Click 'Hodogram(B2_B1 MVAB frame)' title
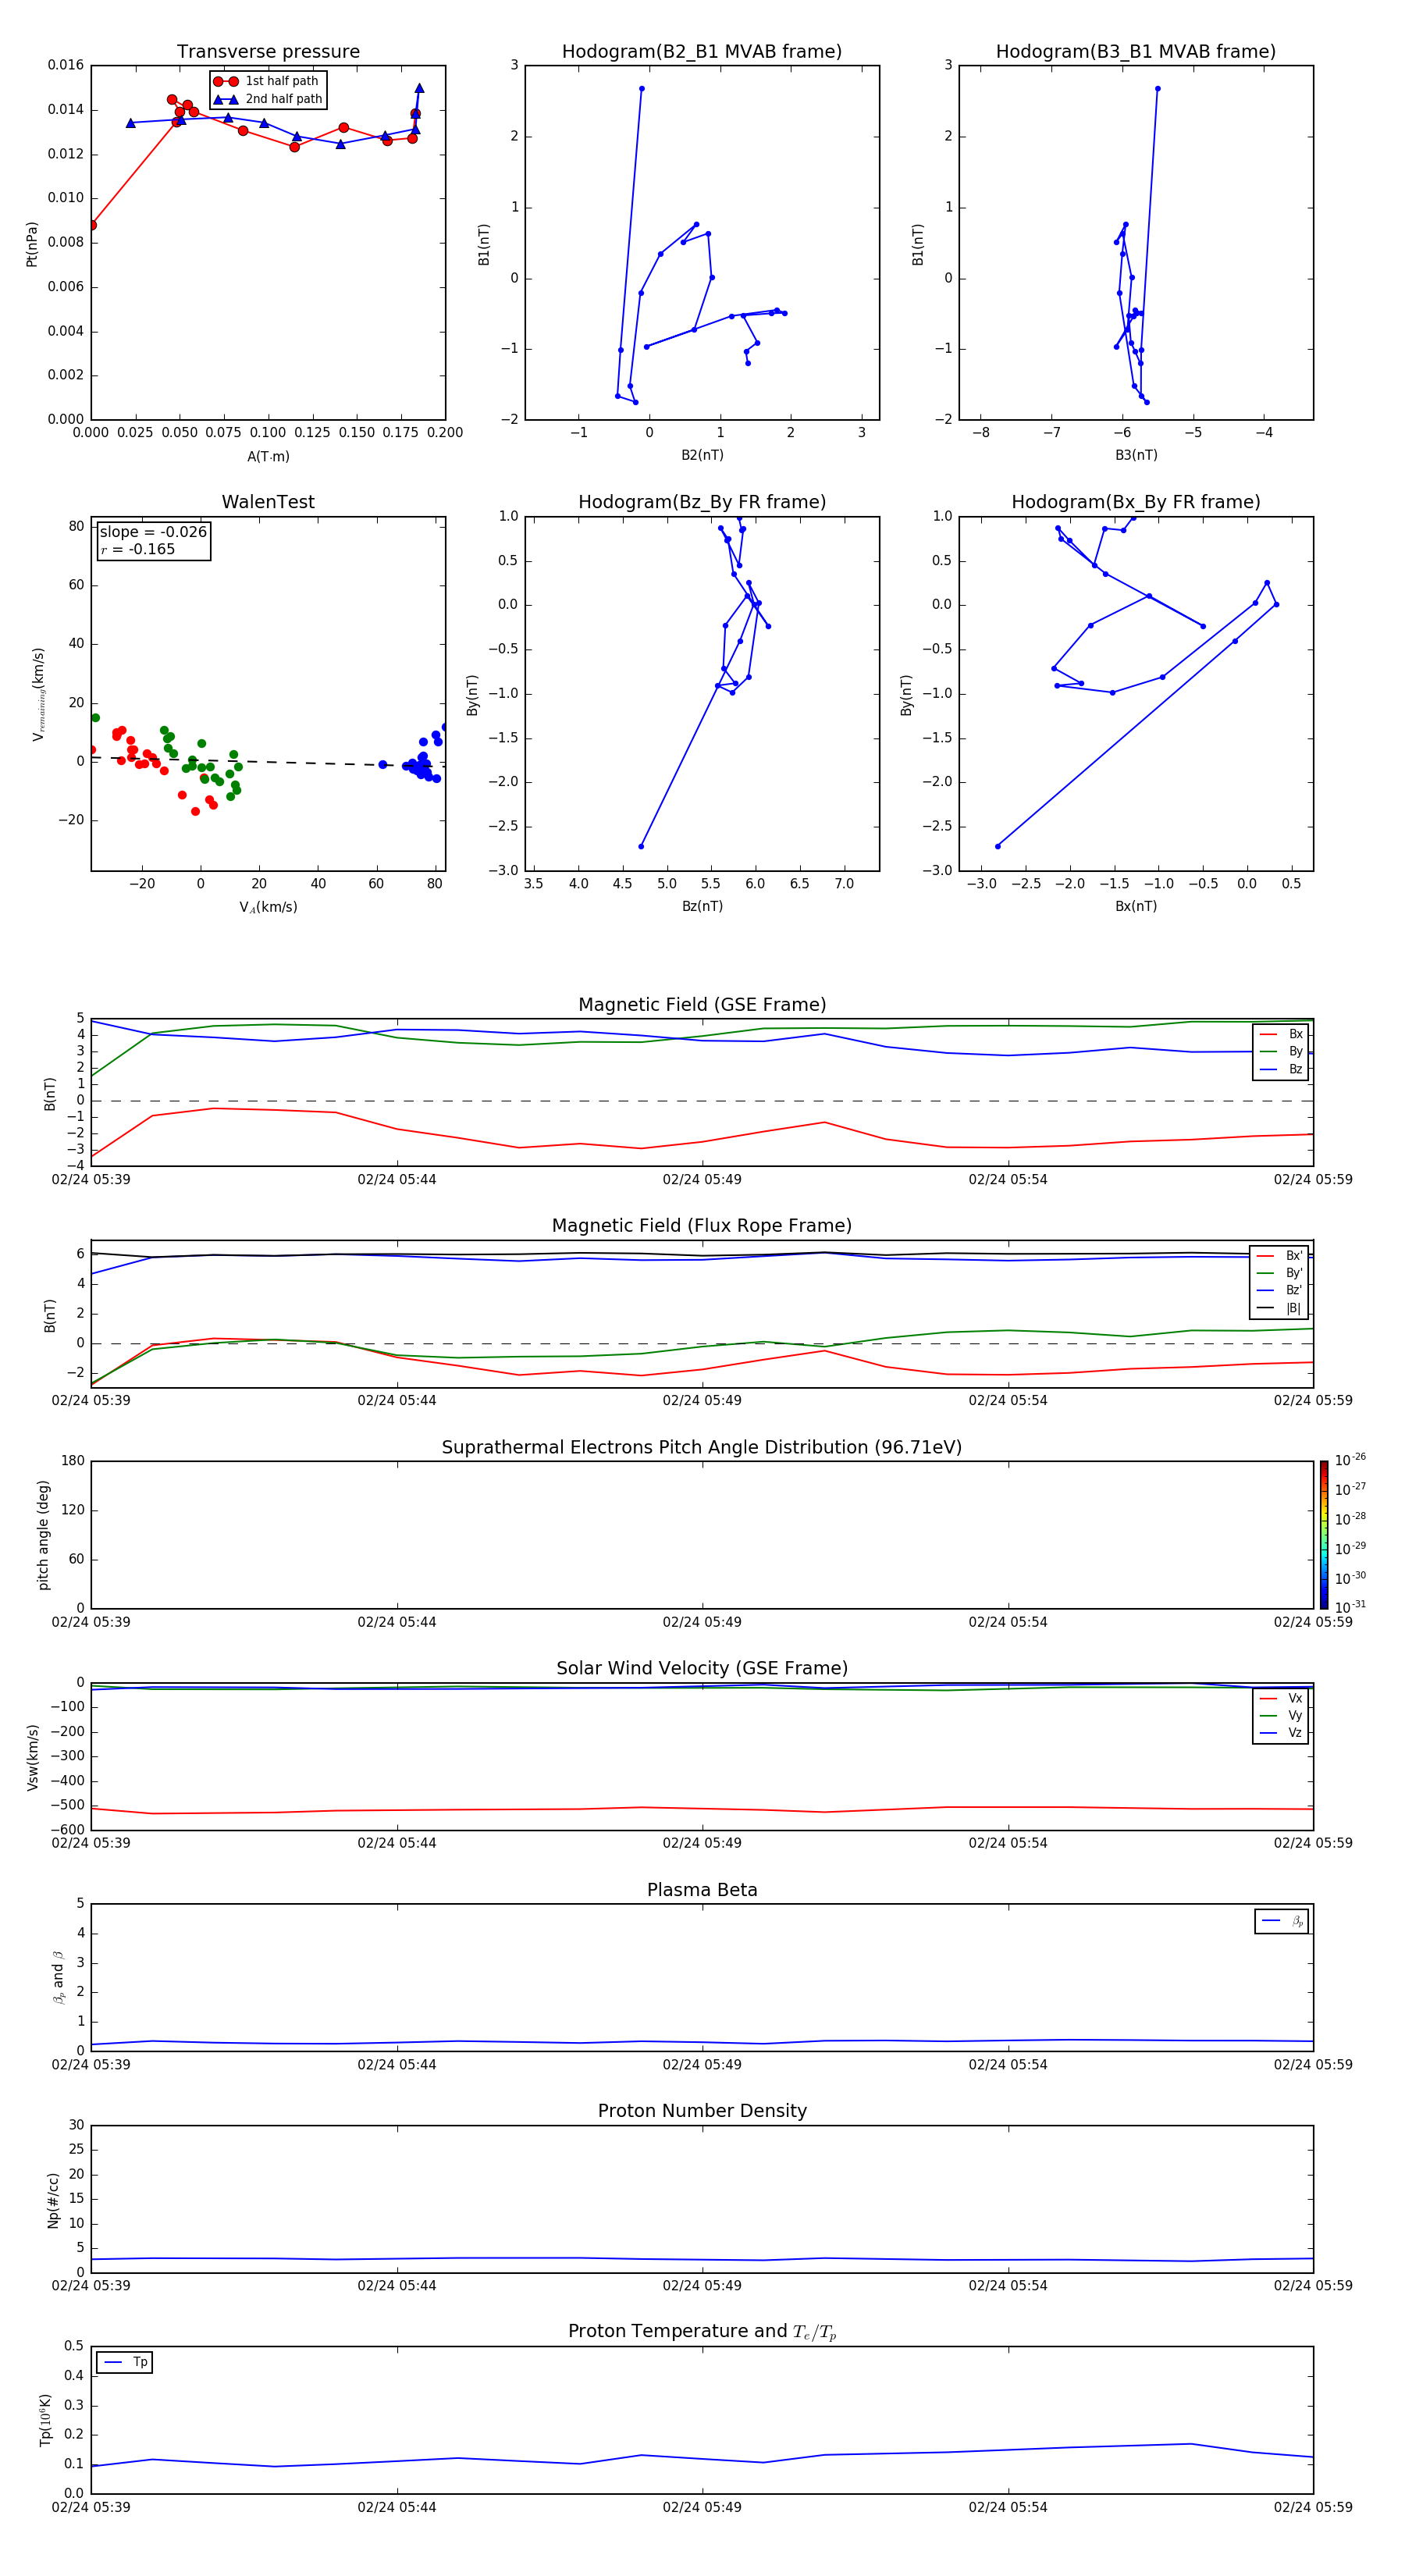 point(702,52)
